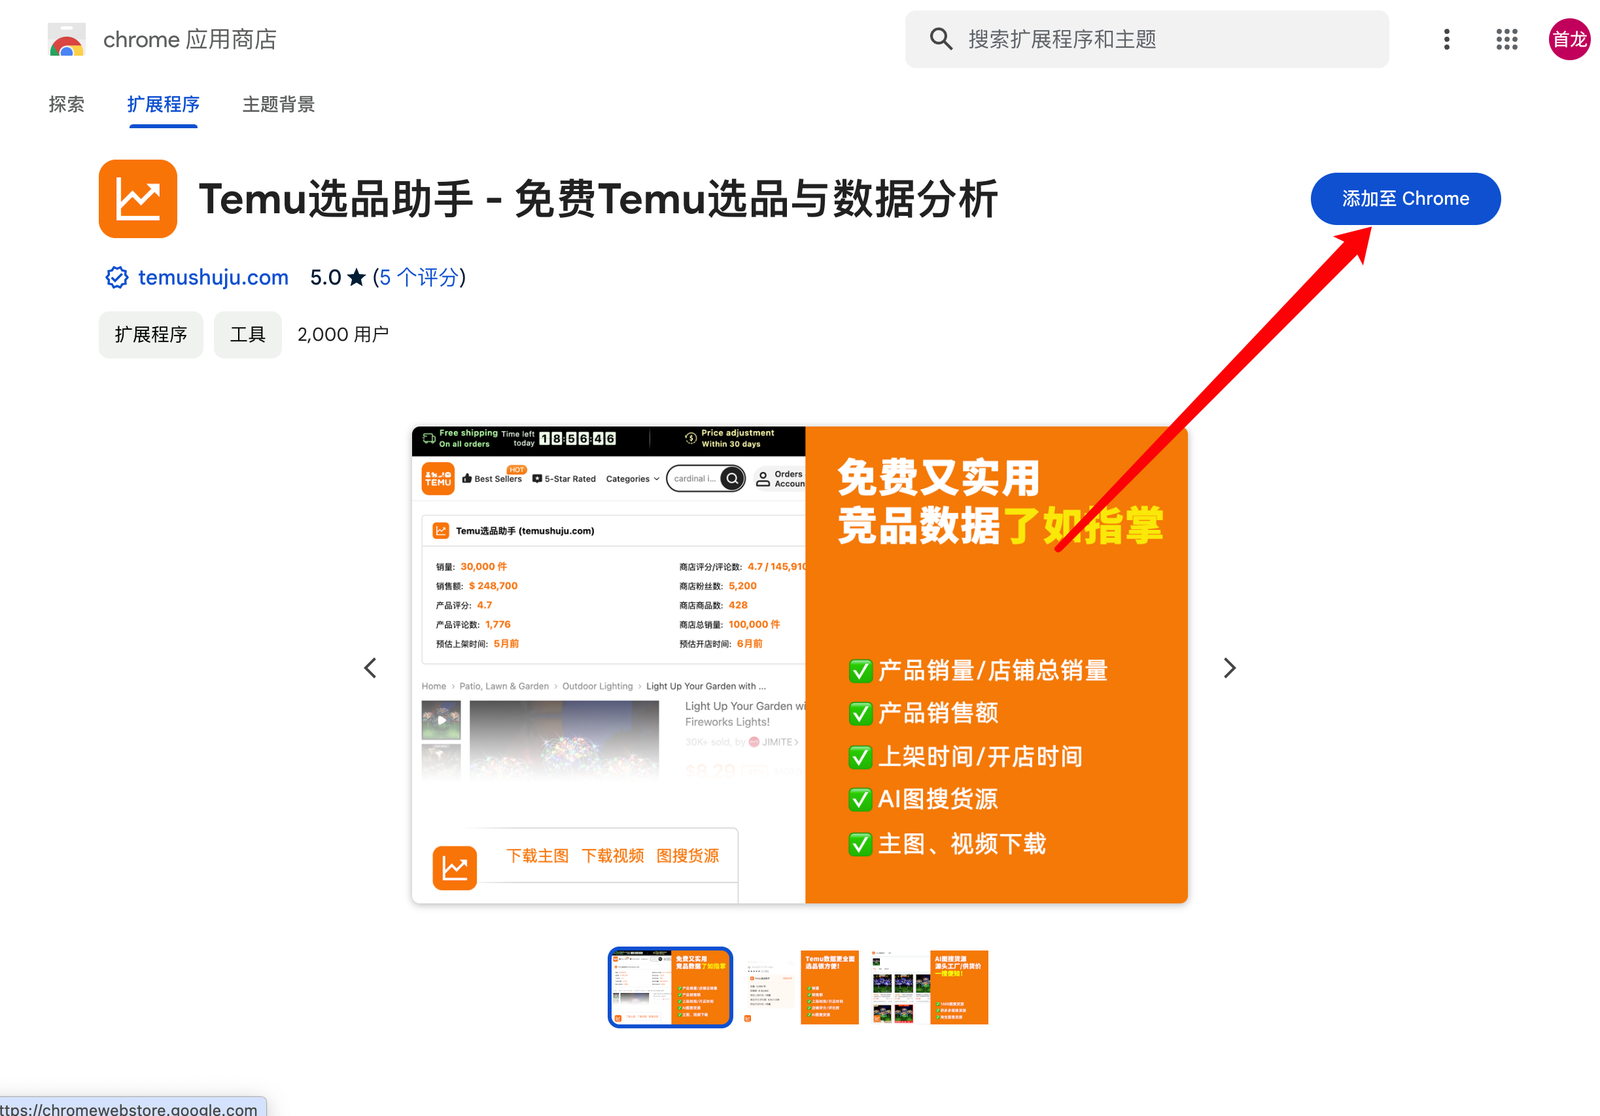Click the Chrome Web Store logo
The image size is (1600, 1116).
click(x=67, y=40)
